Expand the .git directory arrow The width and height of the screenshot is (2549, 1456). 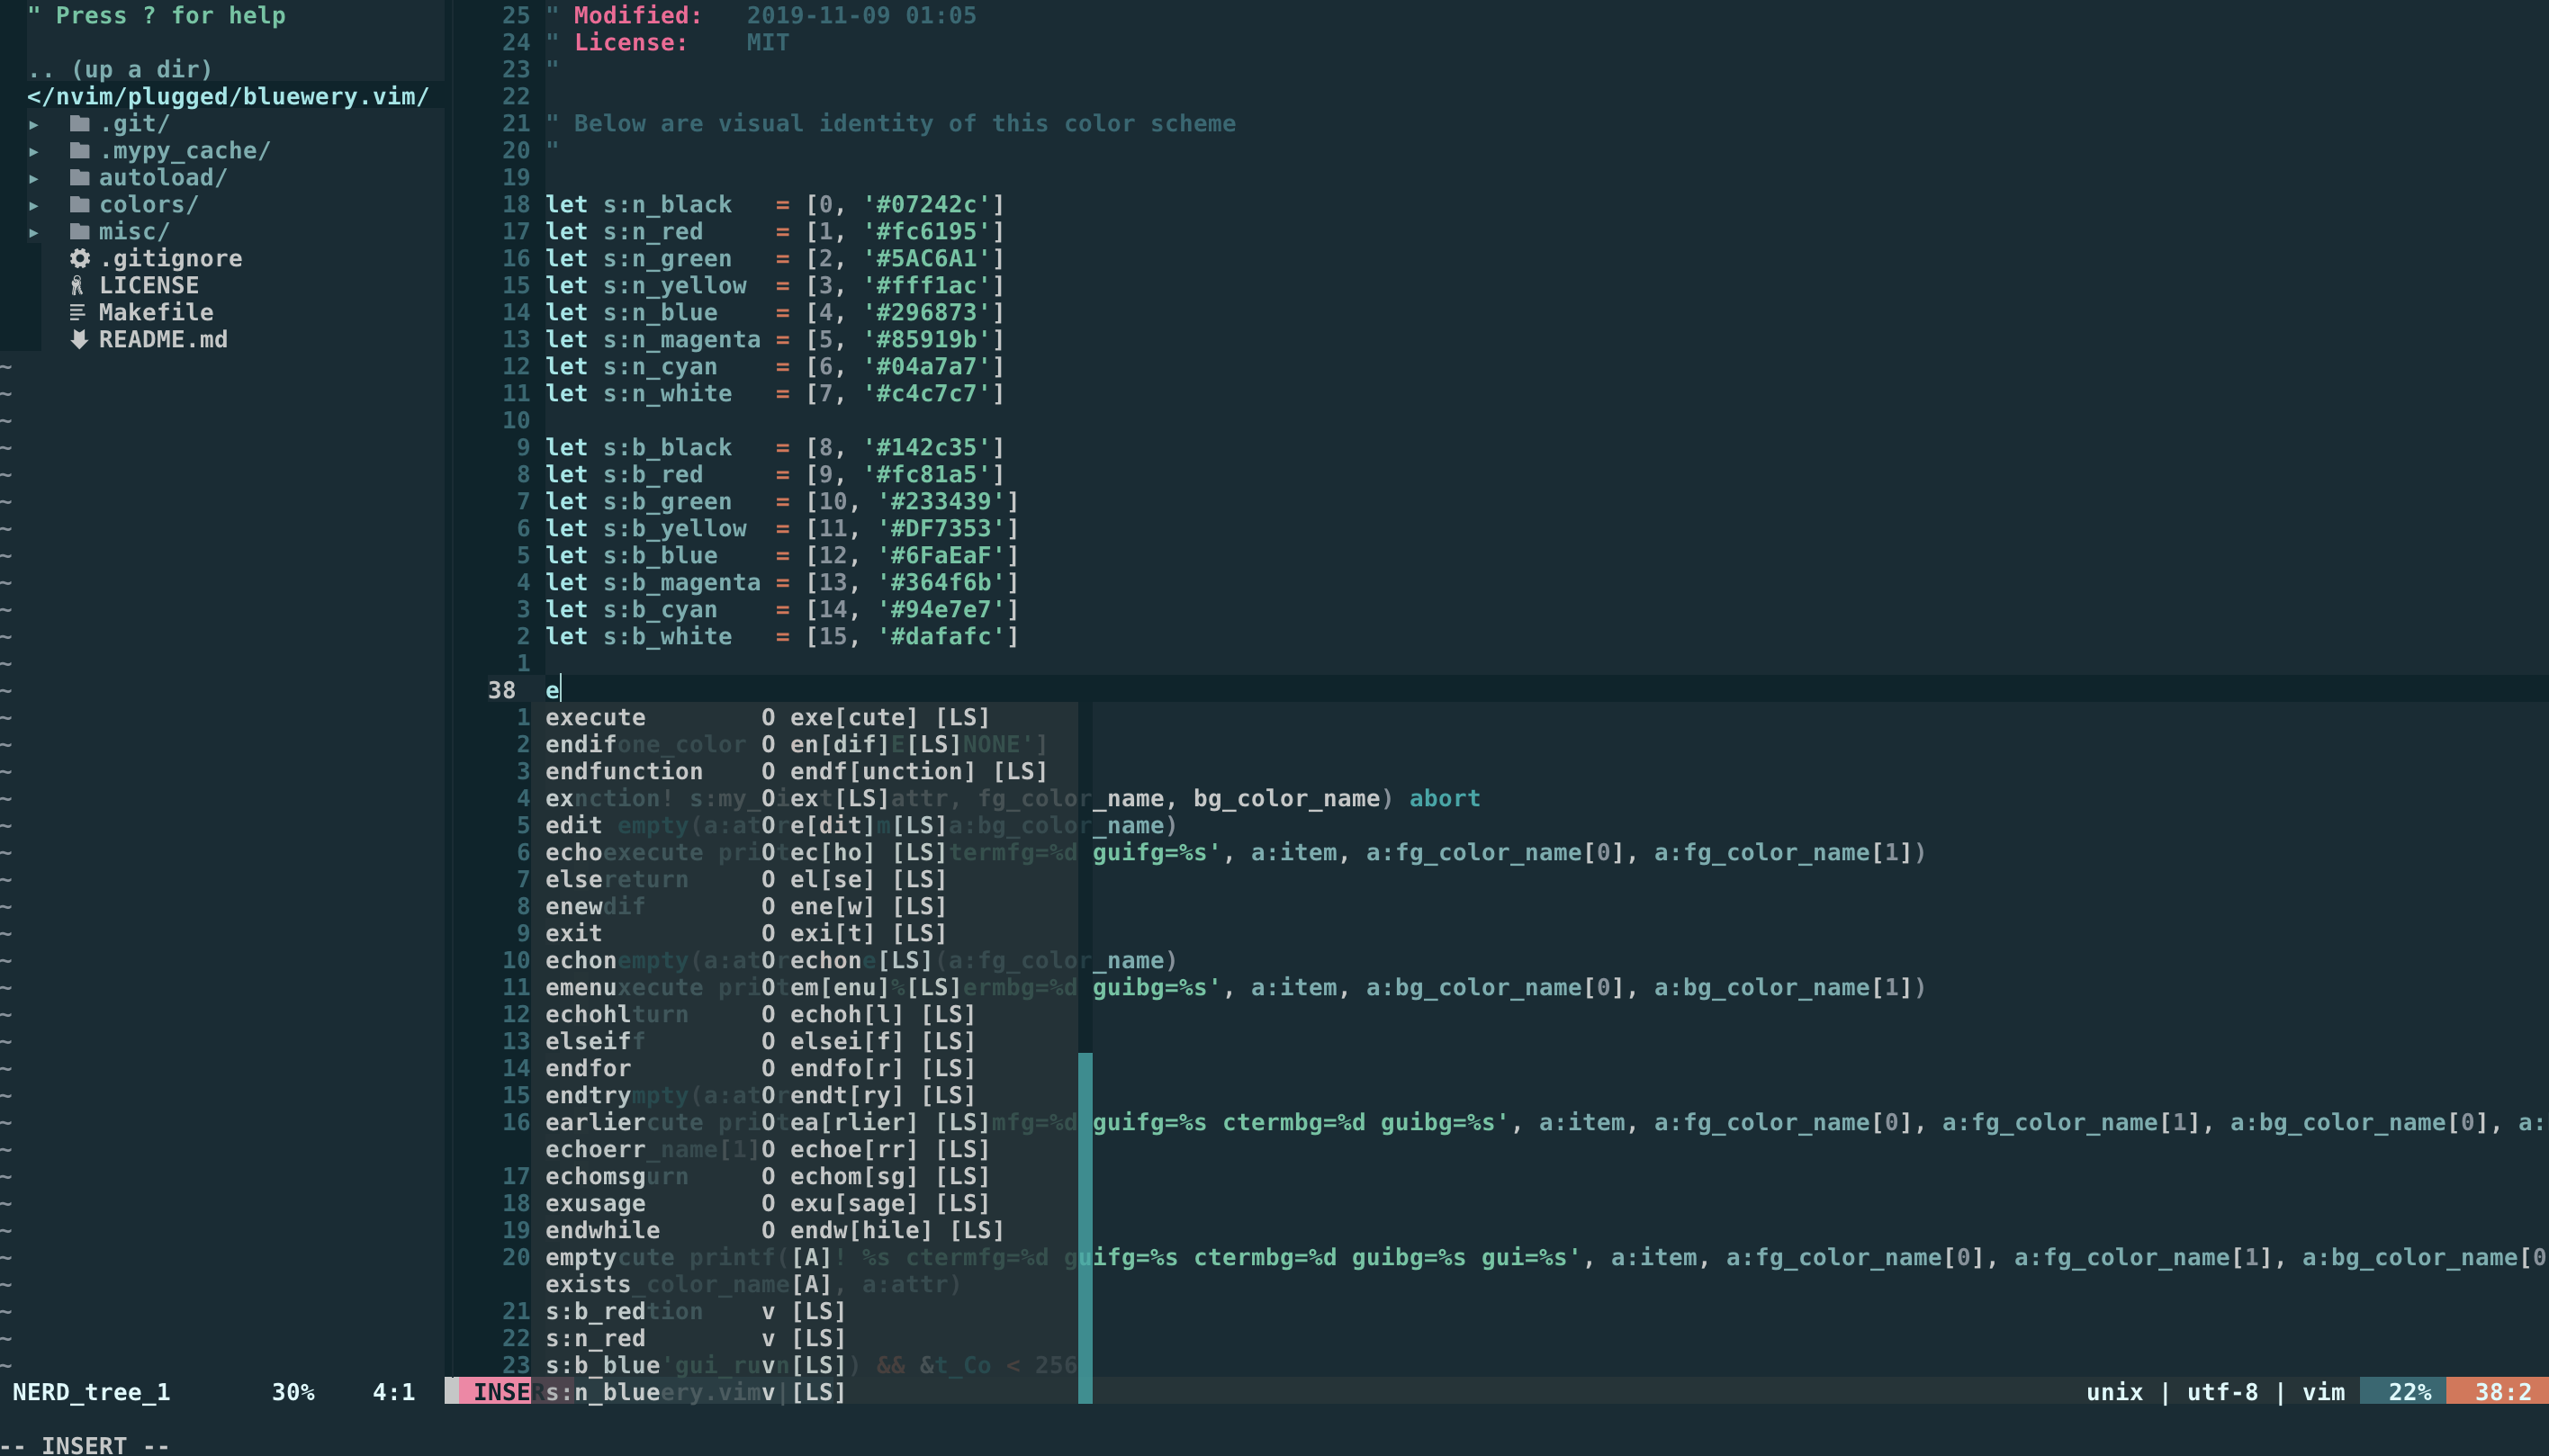[34, 124]
